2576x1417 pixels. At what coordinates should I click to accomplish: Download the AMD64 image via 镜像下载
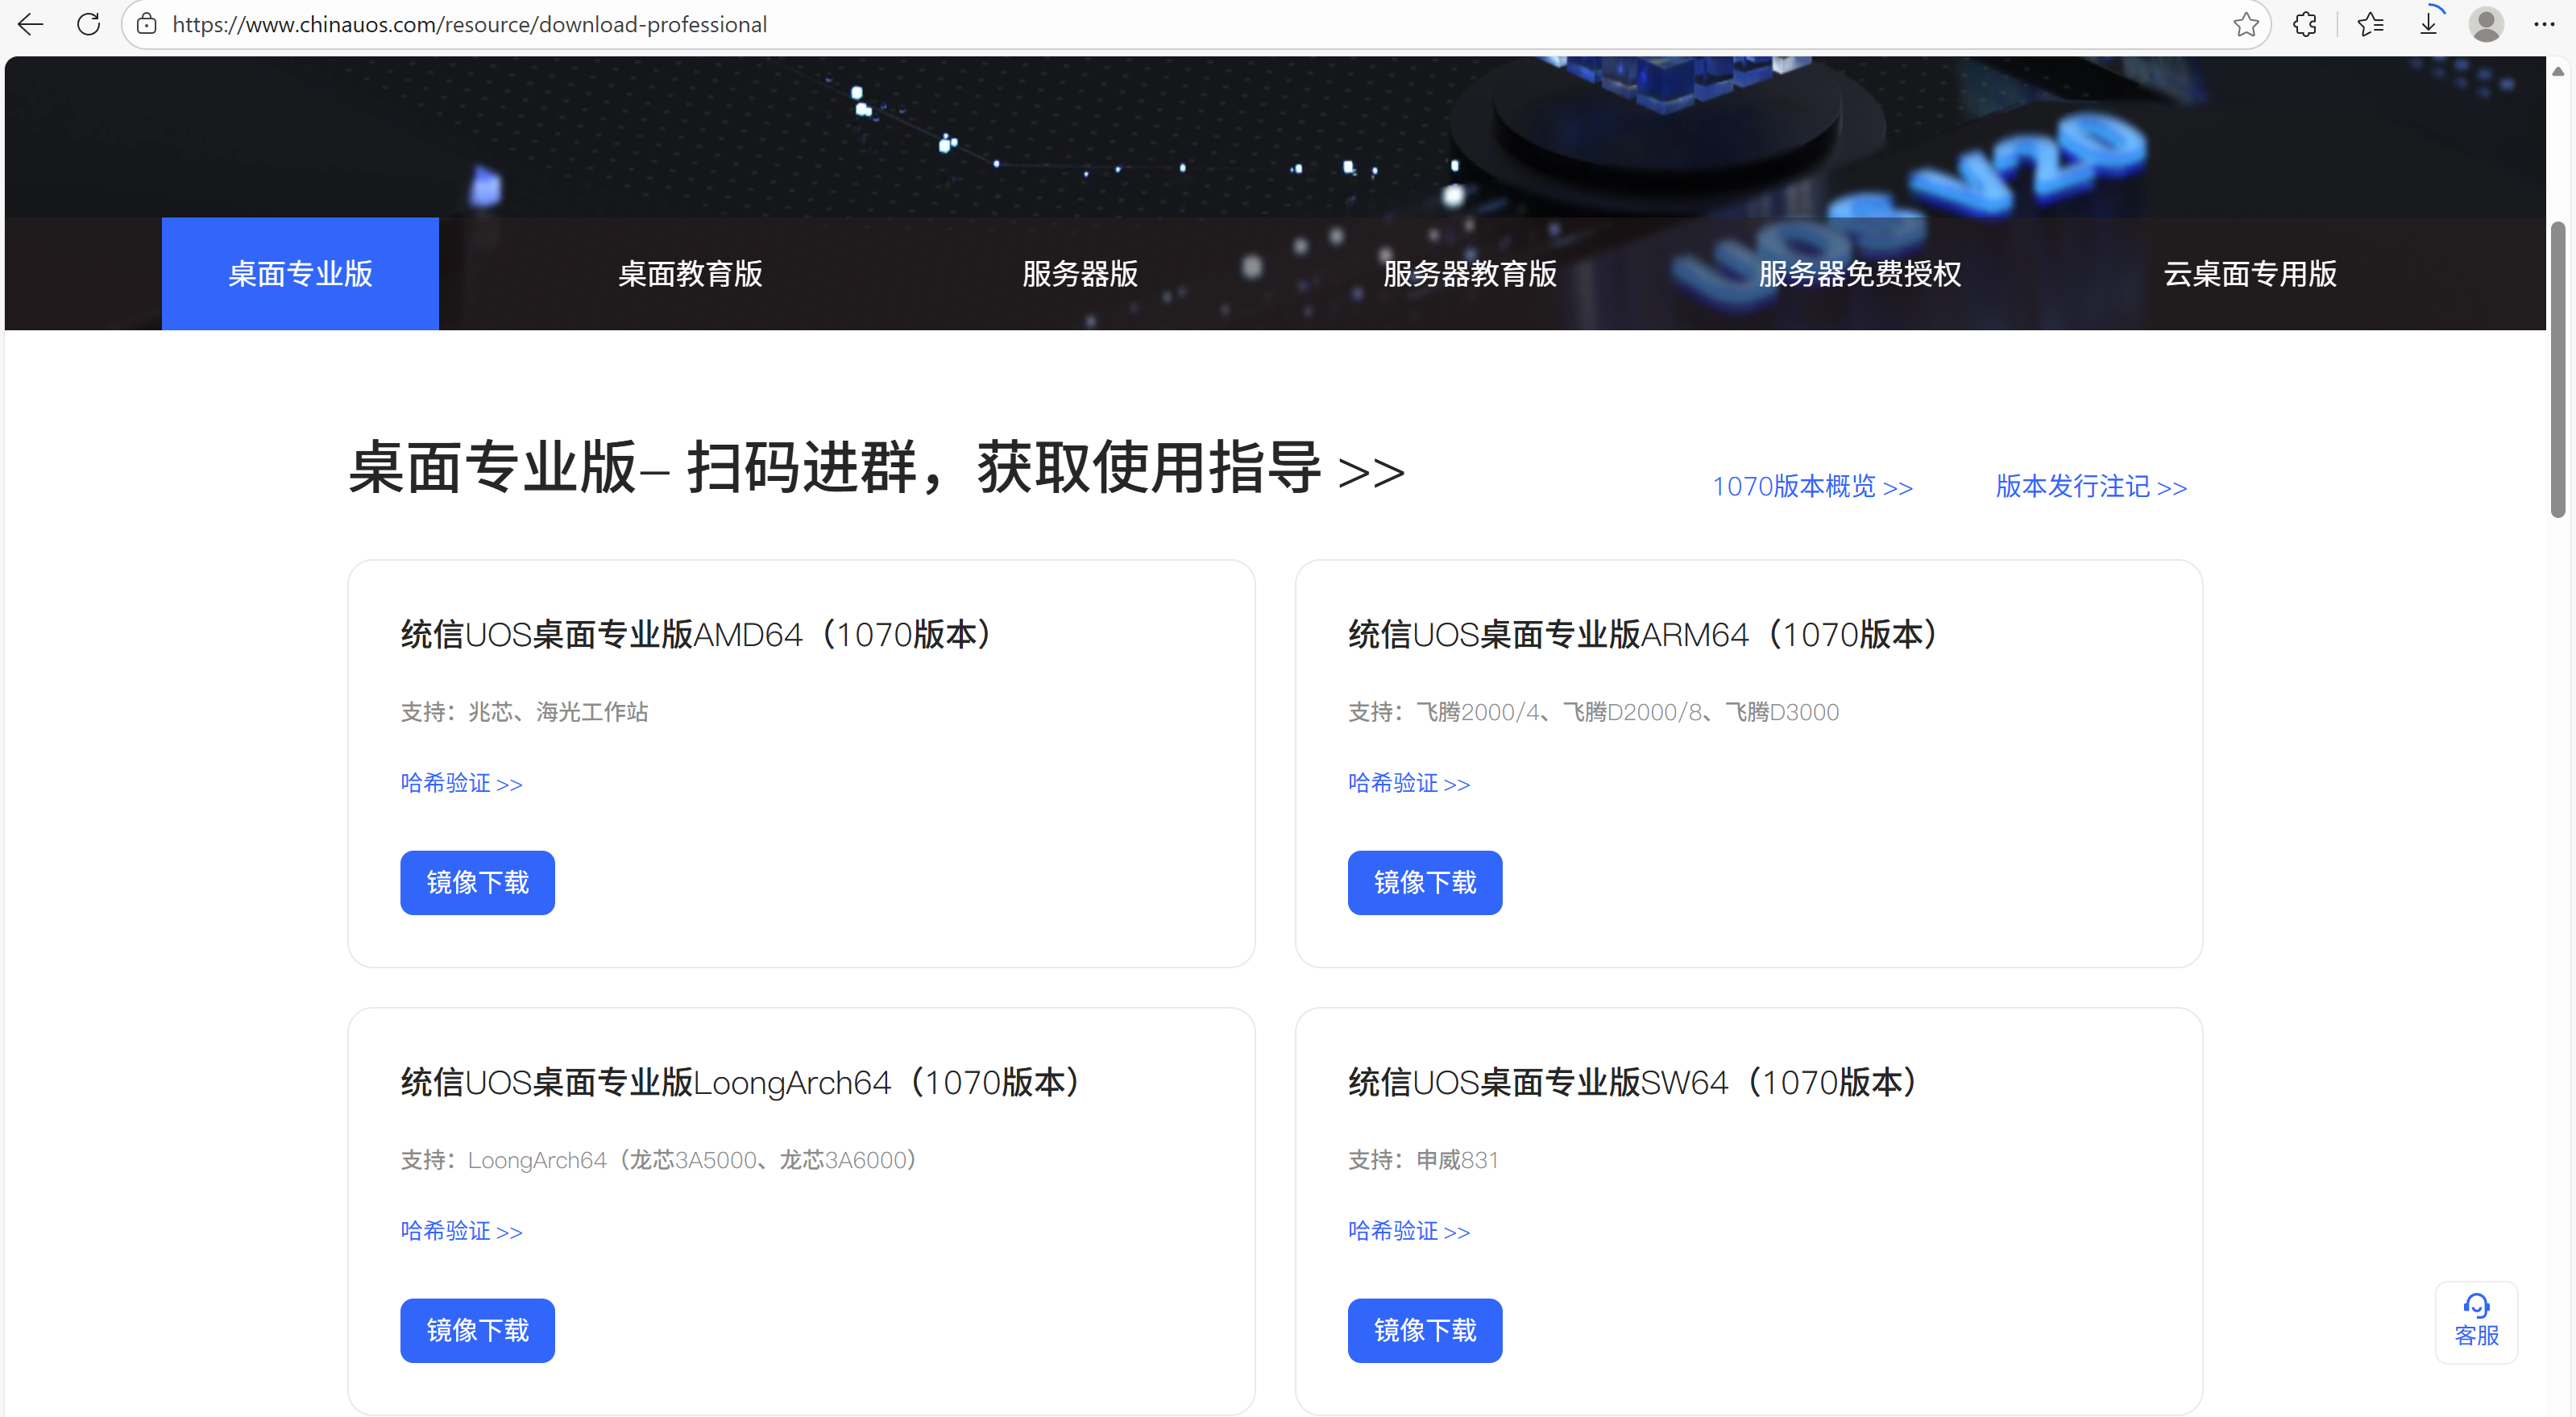(x=477, y=882)
